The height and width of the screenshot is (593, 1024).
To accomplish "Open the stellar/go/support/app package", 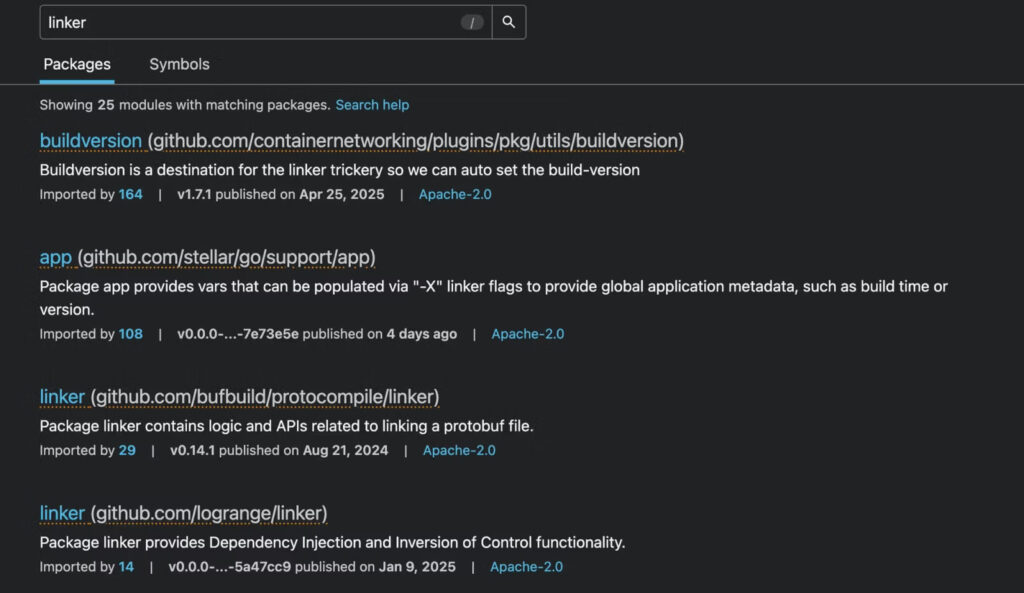I will click(55, 257).
